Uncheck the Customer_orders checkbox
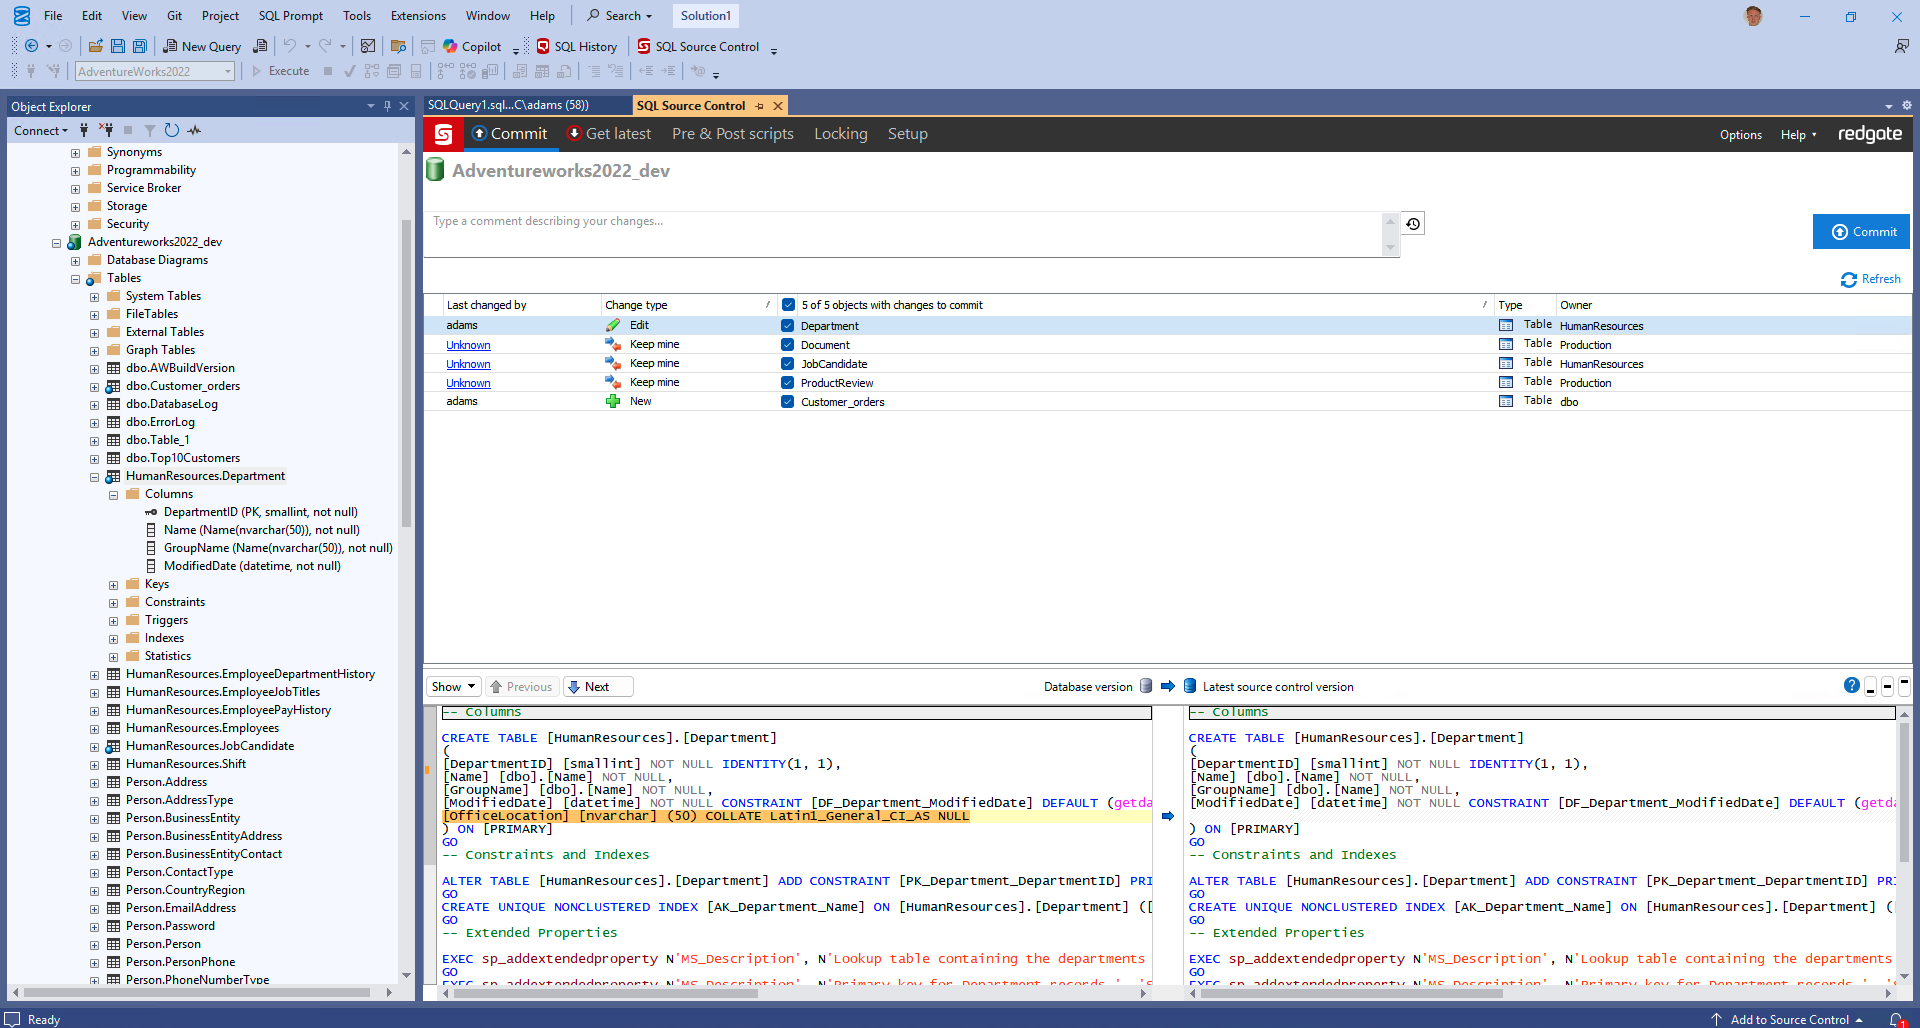This screenshot has width=1920, height=1028. coord(788,402)
